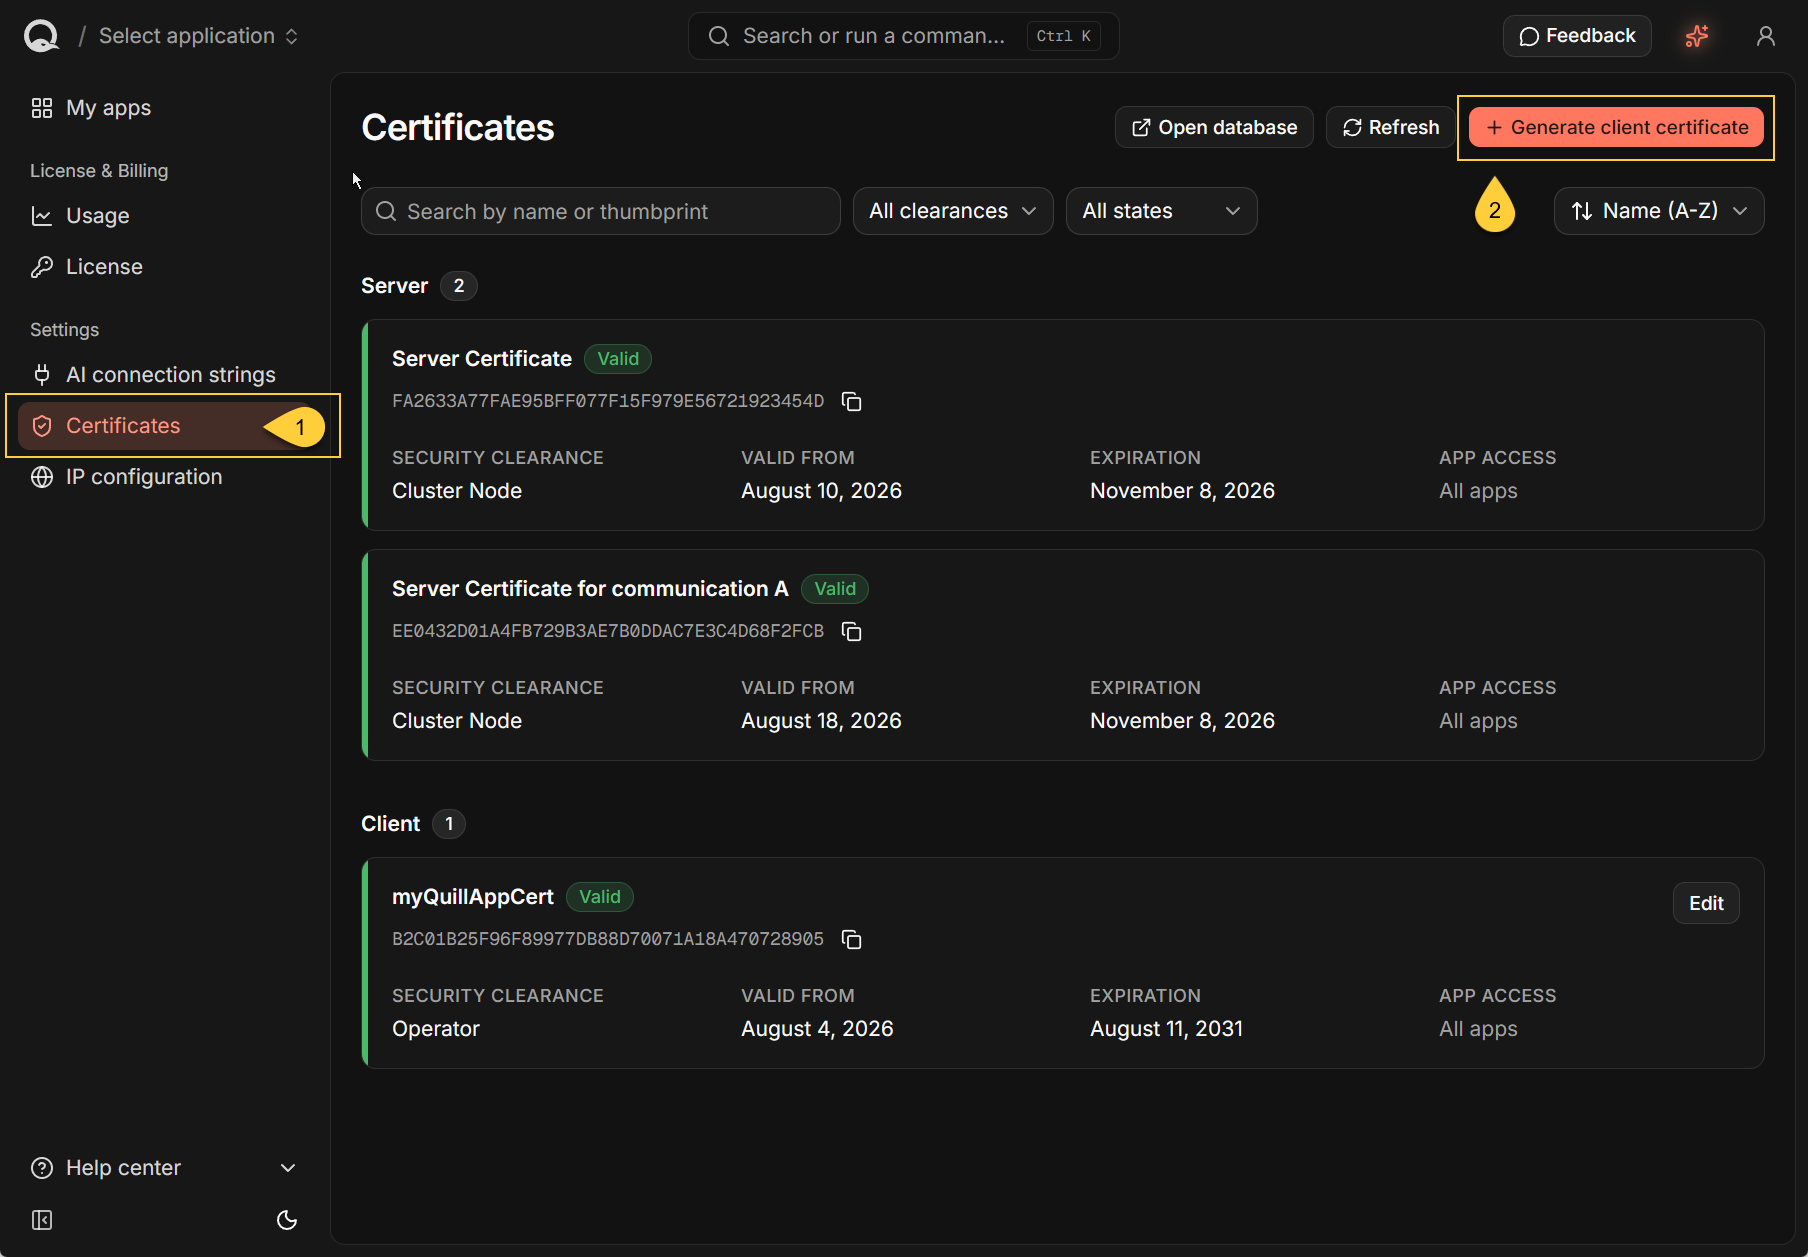Click valid-from date August 10, 2026

pyautogui.click(x=821, y=491)
